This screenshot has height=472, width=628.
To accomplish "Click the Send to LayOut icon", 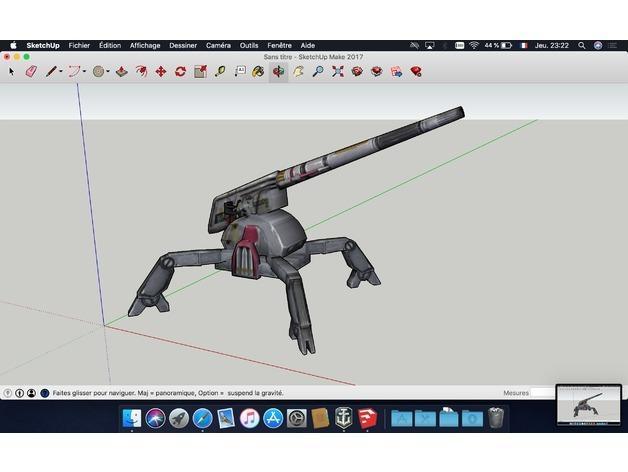I will pyautogui.click(x=396, y=72).
